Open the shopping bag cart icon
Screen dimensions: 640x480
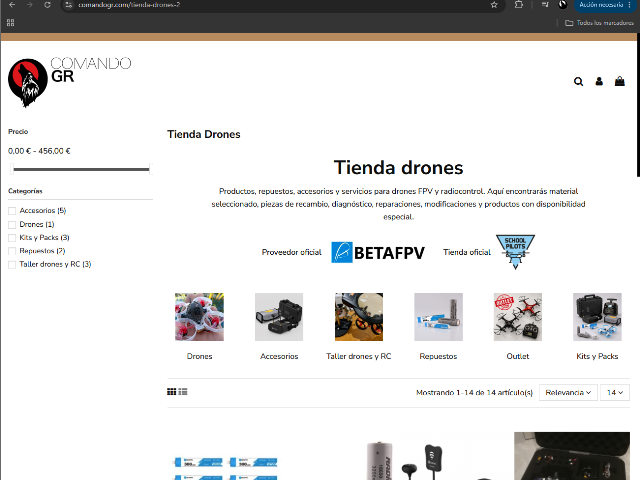coord(620,81)
